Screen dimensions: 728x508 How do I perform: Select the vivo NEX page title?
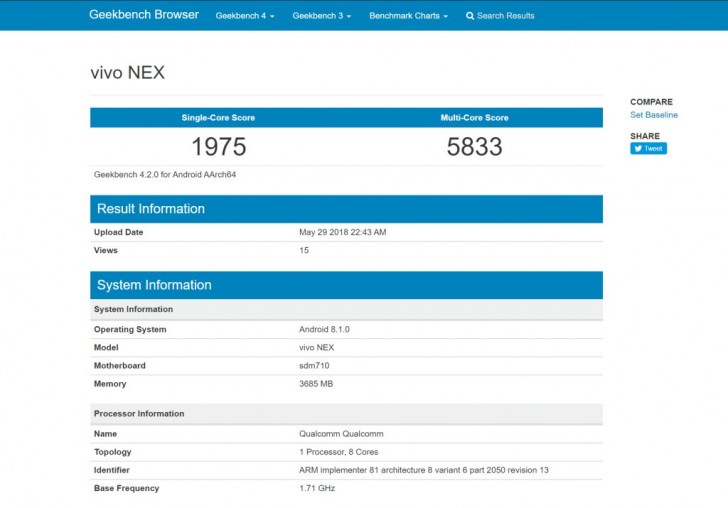(x=127, y=73)
